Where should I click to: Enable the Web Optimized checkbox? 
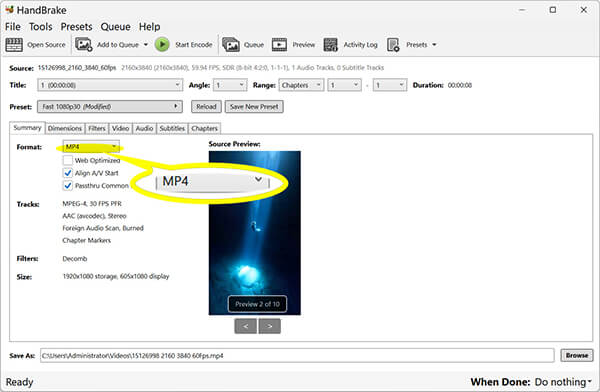coord(68,160)
